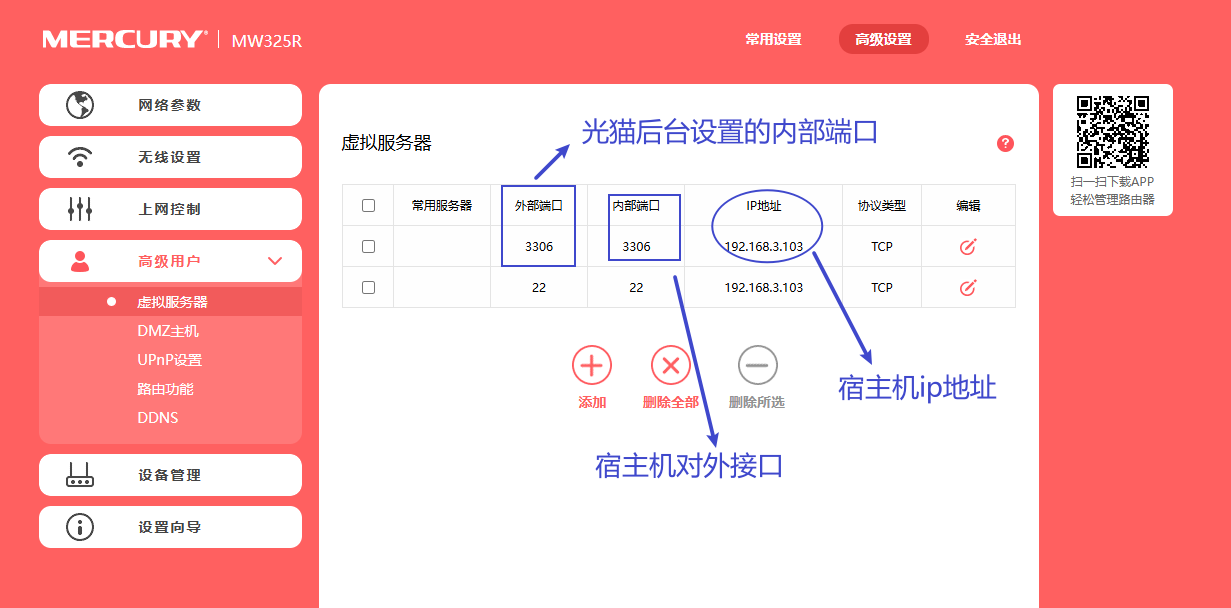The image size is (1231, 608).
Task: Check the select-all checkbox in table header
Action: tap(368, 206)
